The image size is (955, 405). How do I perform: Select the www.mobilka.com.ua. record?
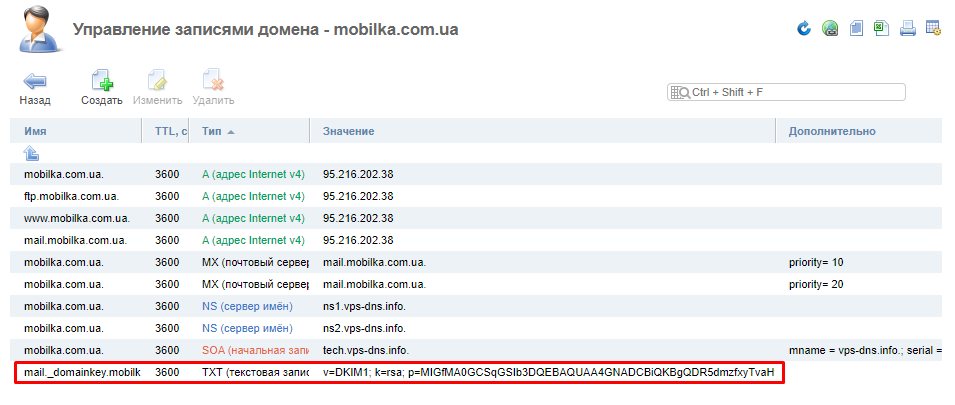pos(77,218)
